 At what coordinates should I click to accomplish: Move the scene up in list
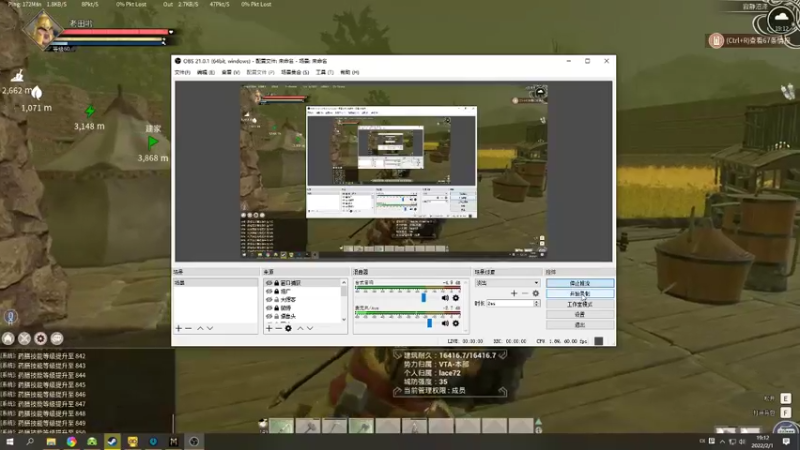(x=200, y=329)
